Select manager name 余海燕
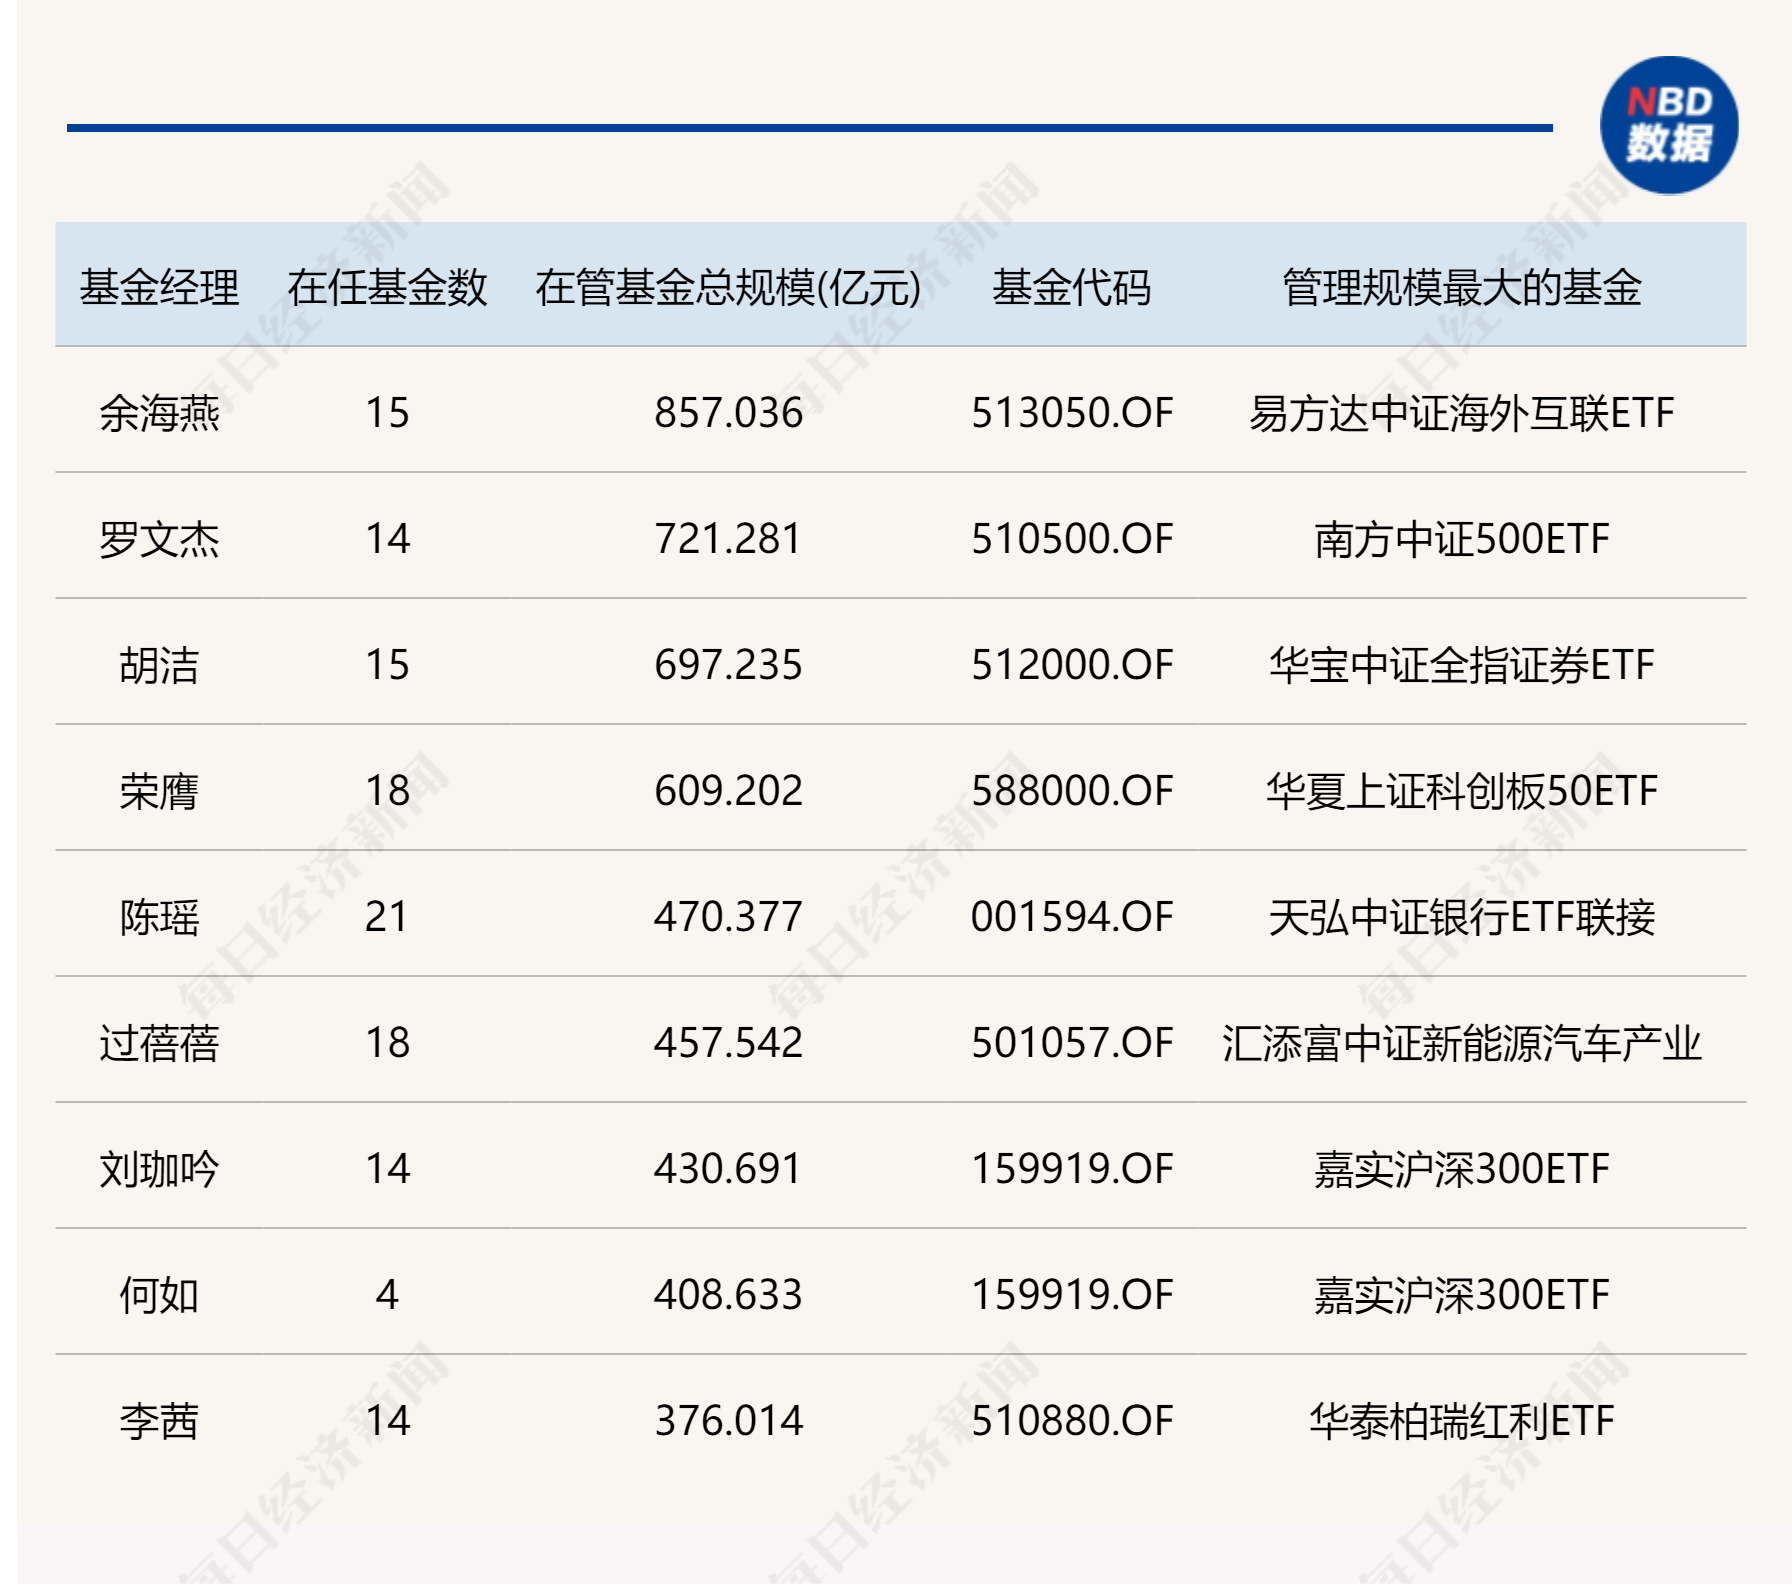Viewport: 1792px width, 1584px height. tap(159, 413)
